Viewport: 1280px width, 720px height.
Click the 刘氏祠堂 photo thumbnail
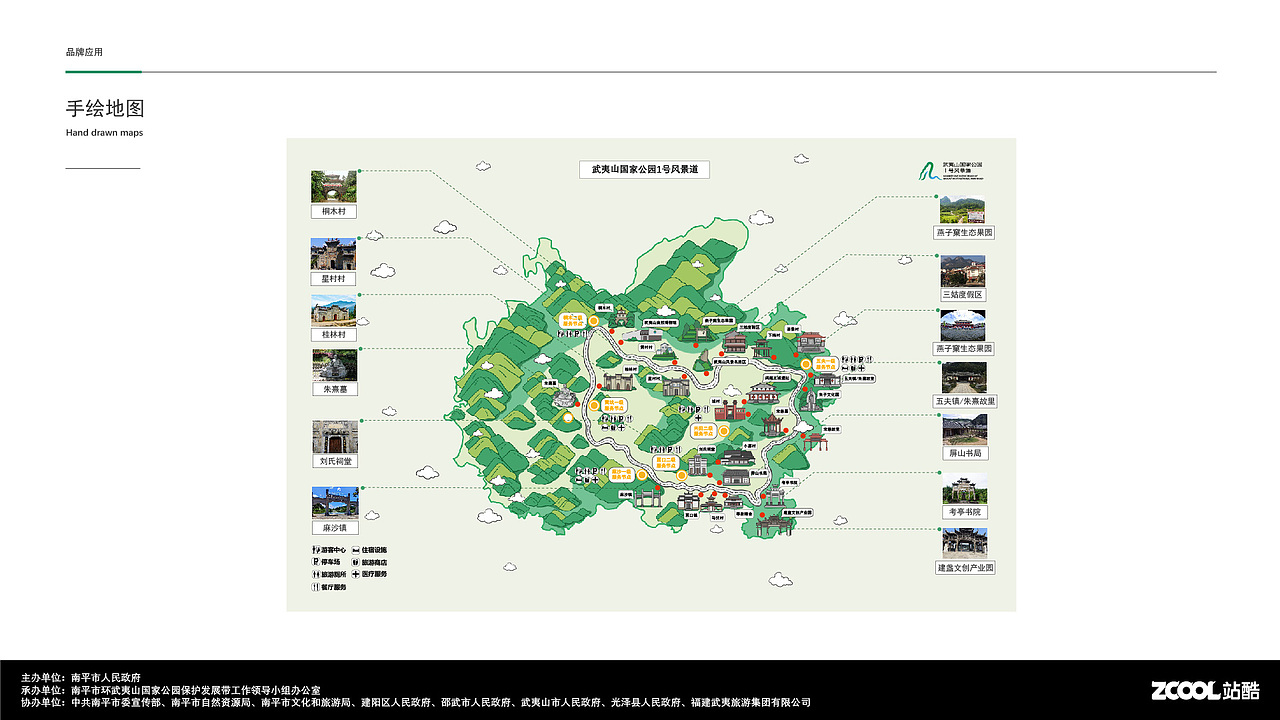click(x=334, y=438)
